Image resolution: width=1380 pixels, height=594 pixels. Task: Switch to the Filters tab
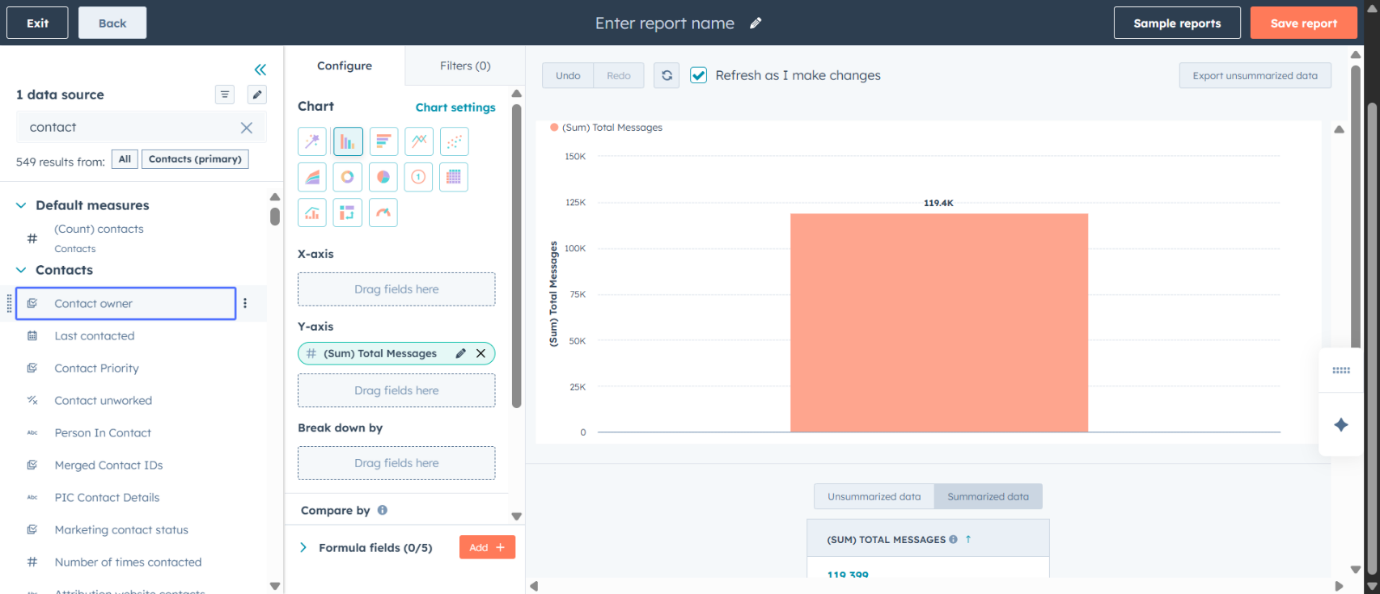[x=463, y=65]
